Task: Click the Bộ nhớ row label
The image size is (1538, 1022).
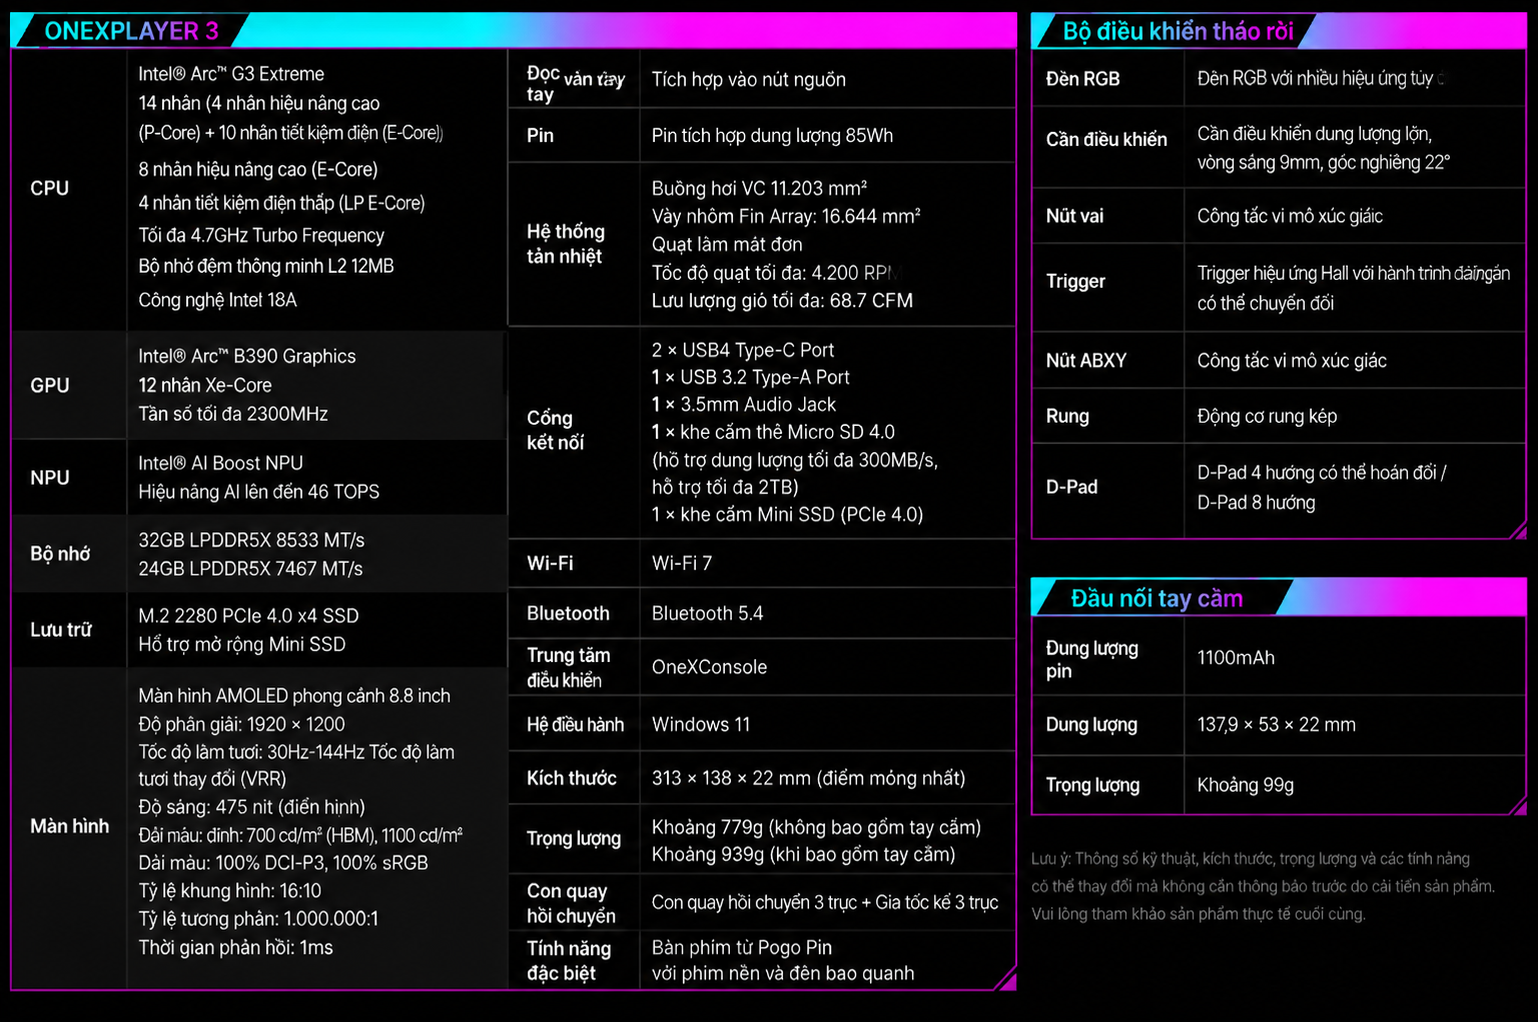Action: (x=60, y=553)
